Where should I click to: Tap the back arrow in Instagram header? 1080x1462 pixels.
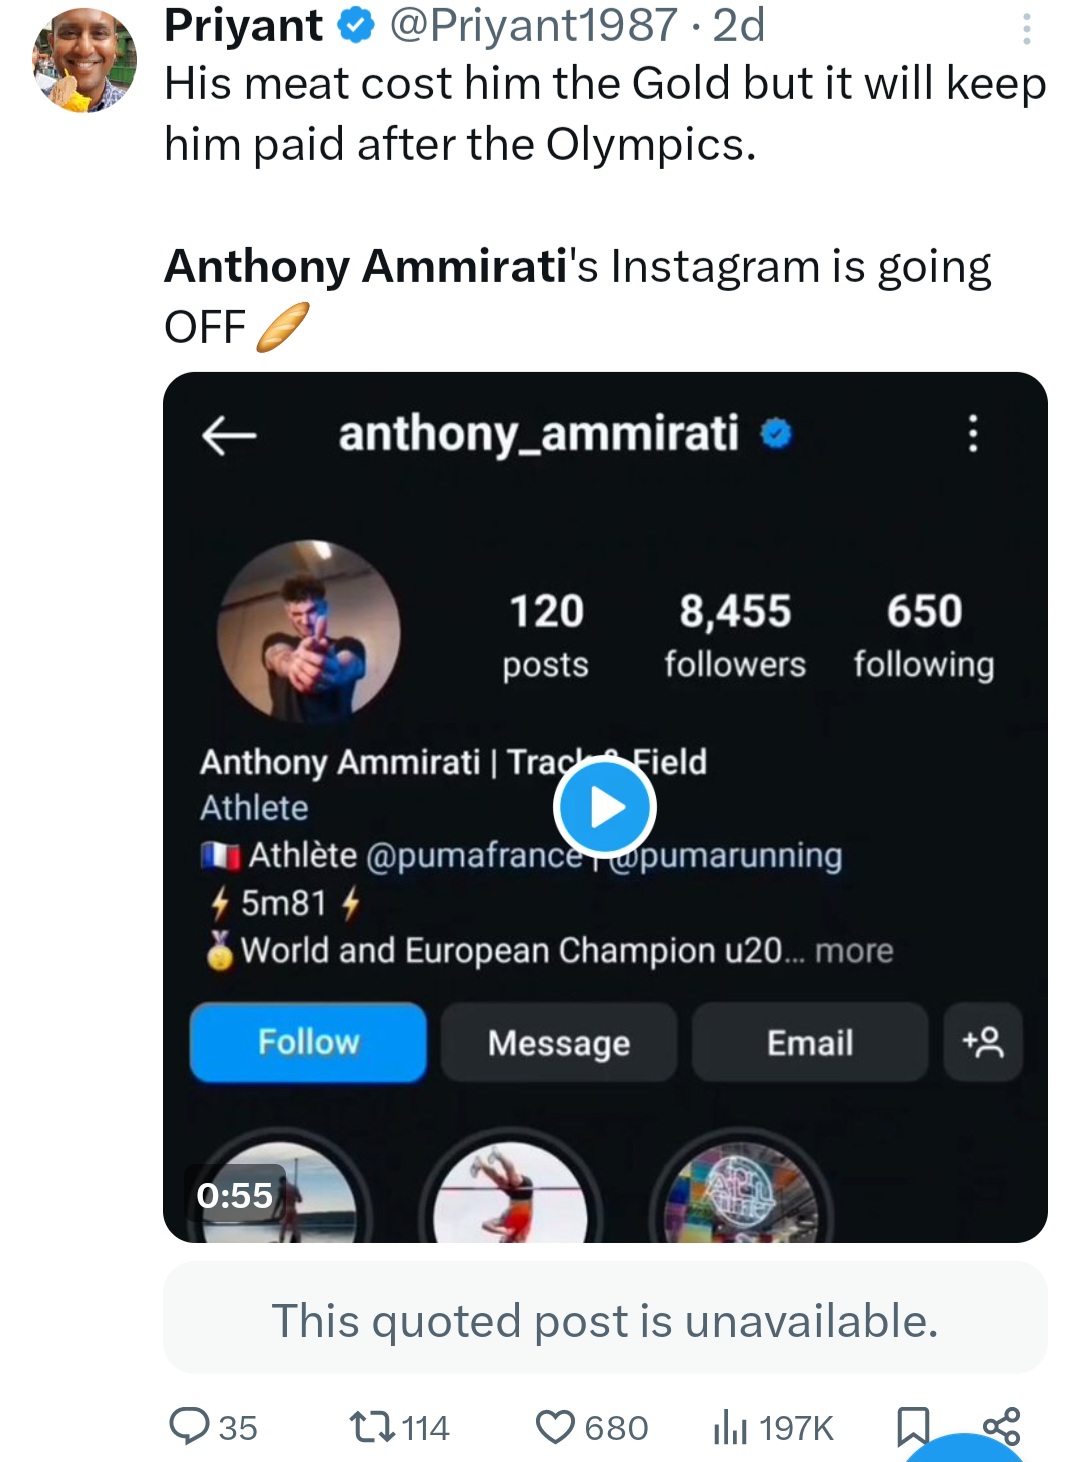click(x=229, y=435)
